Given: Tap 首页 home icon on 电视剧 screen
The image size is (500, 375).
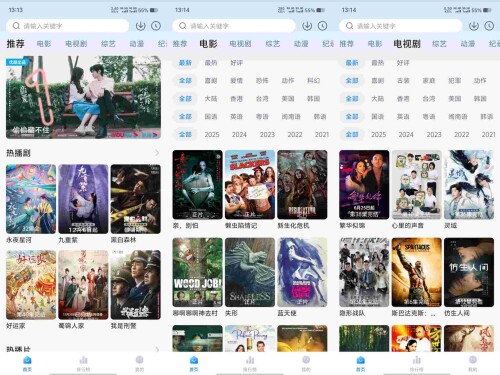Looking at the screenshot, I should (x=360, y=360).
